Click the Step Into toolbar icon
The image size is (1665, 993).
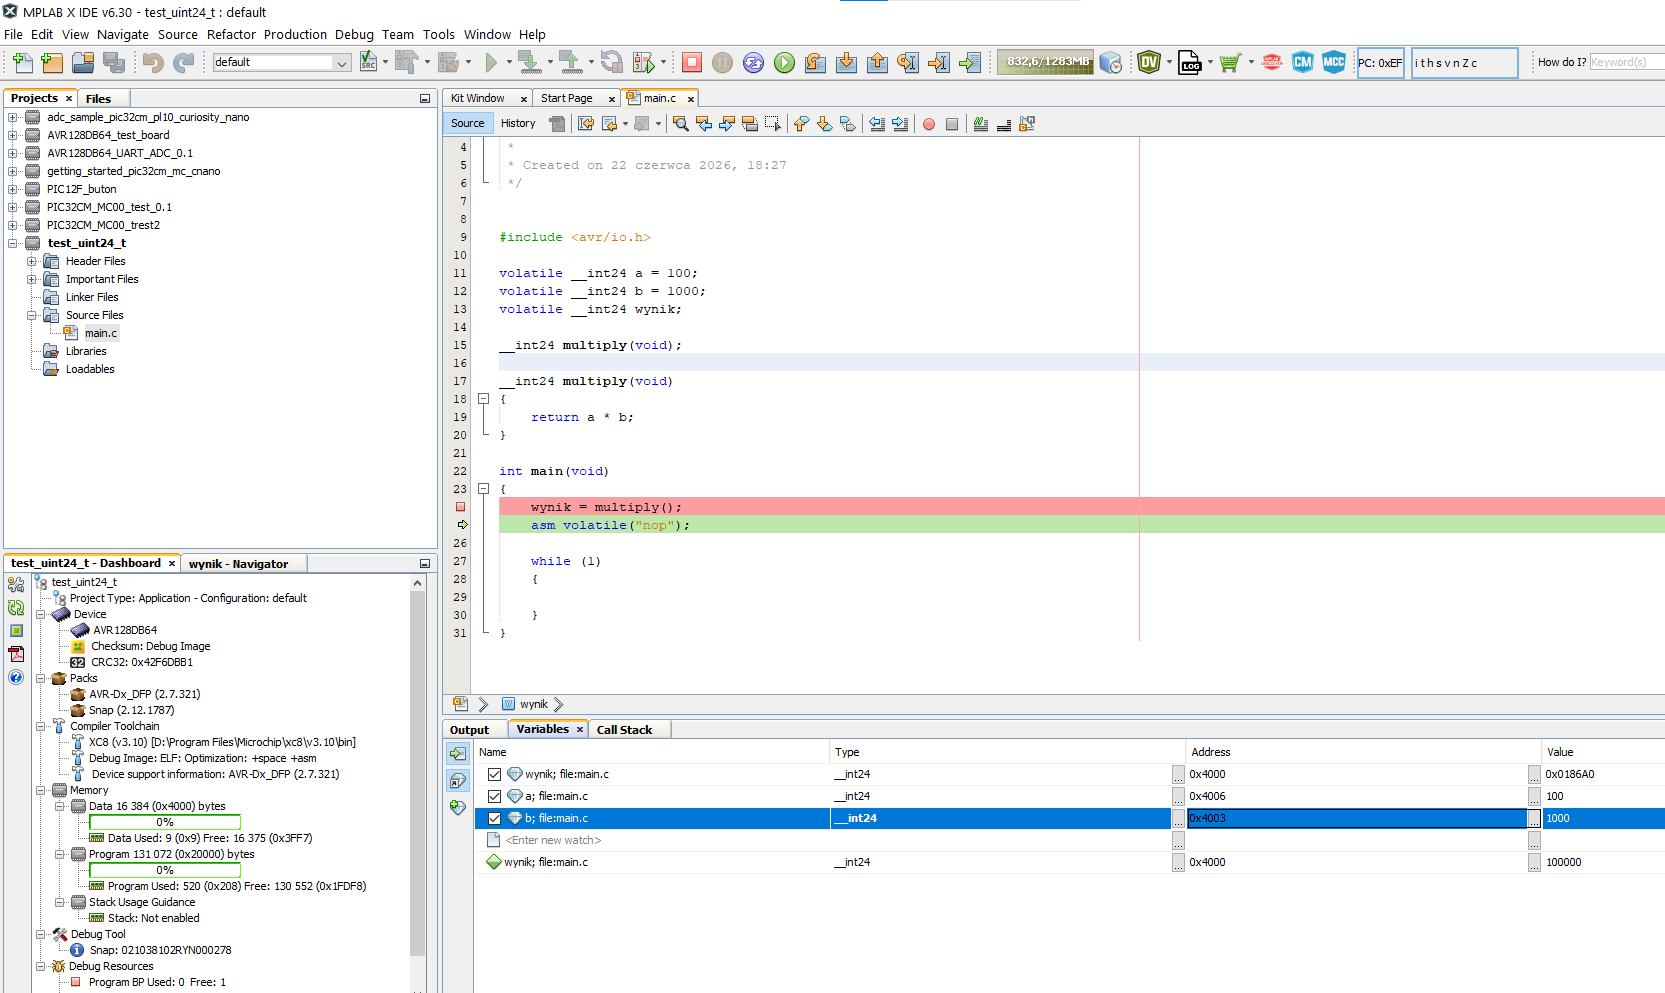coord(846,62)
